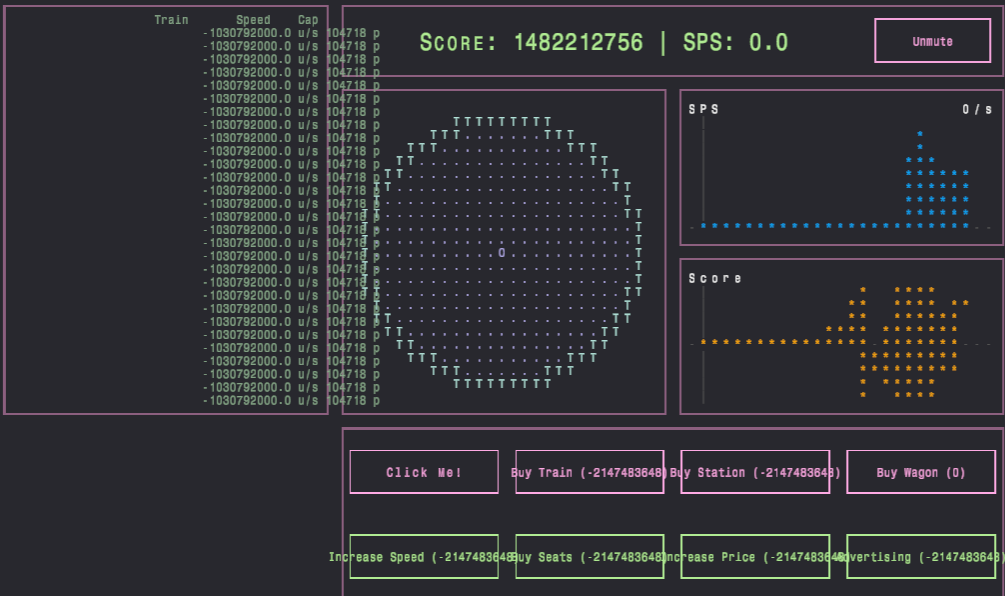Click the Speed column header
The image size is (1005, 596).
(253, 20)
